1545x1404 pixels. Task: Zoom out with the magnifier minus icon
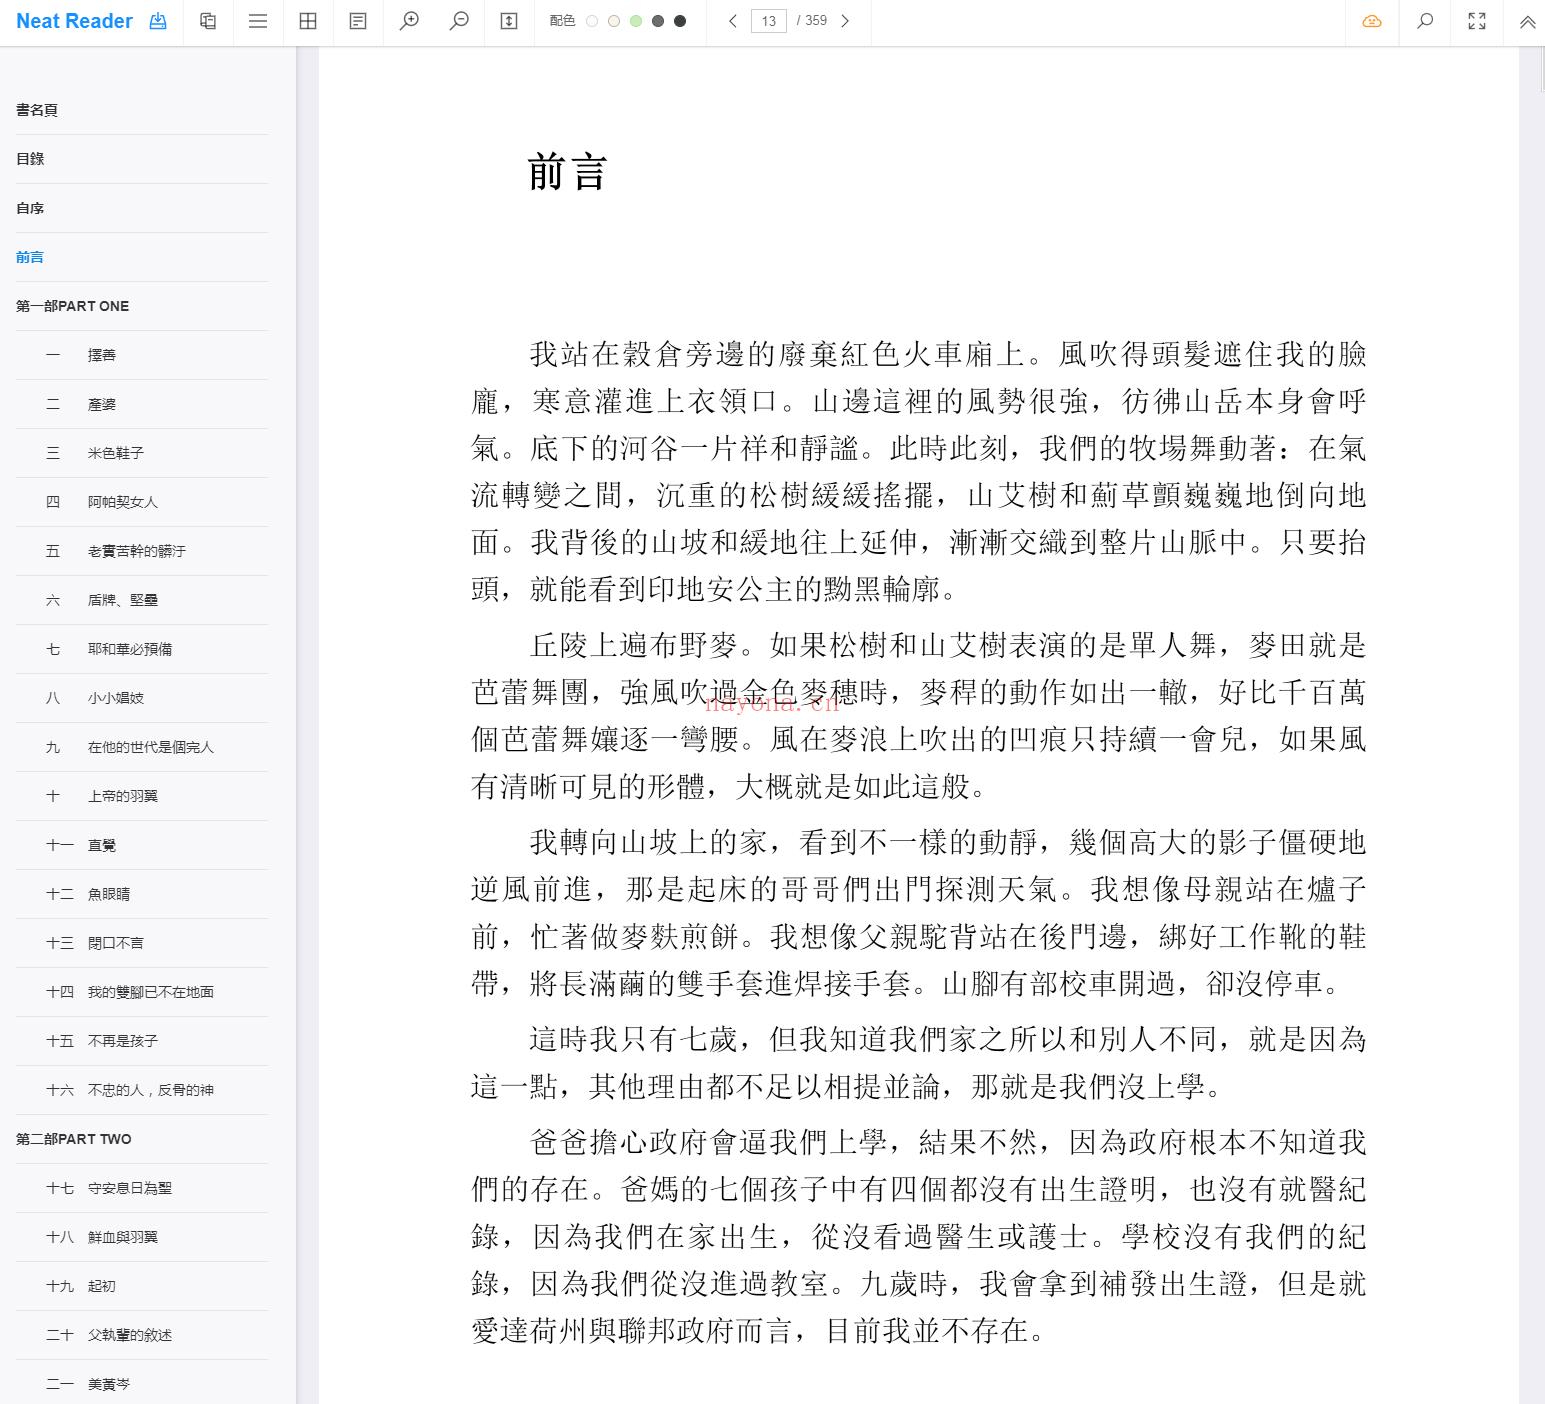tap(459, 21)
